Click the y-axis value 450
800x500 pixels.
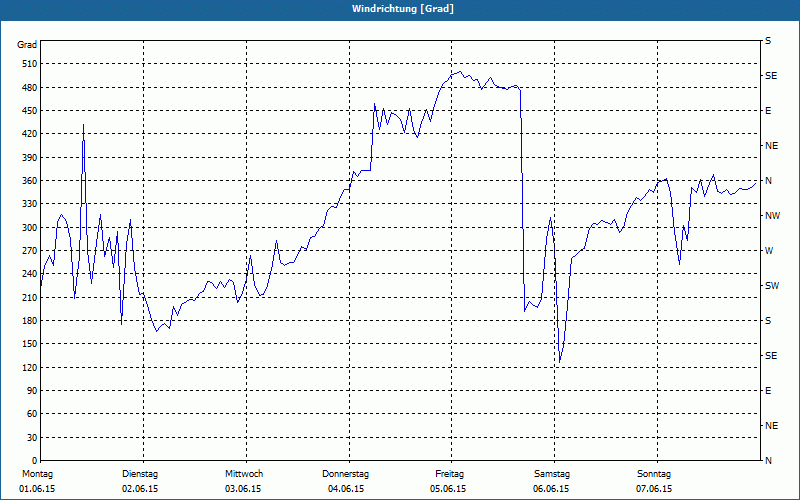(x=30, y=111)
